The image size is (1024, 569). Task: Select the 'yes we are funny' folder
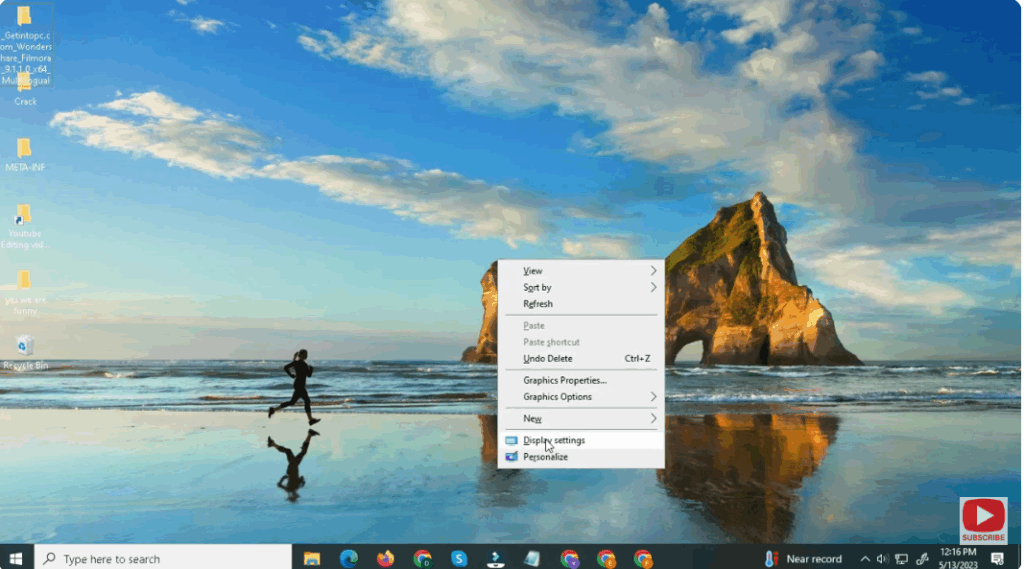click(25, 293)
